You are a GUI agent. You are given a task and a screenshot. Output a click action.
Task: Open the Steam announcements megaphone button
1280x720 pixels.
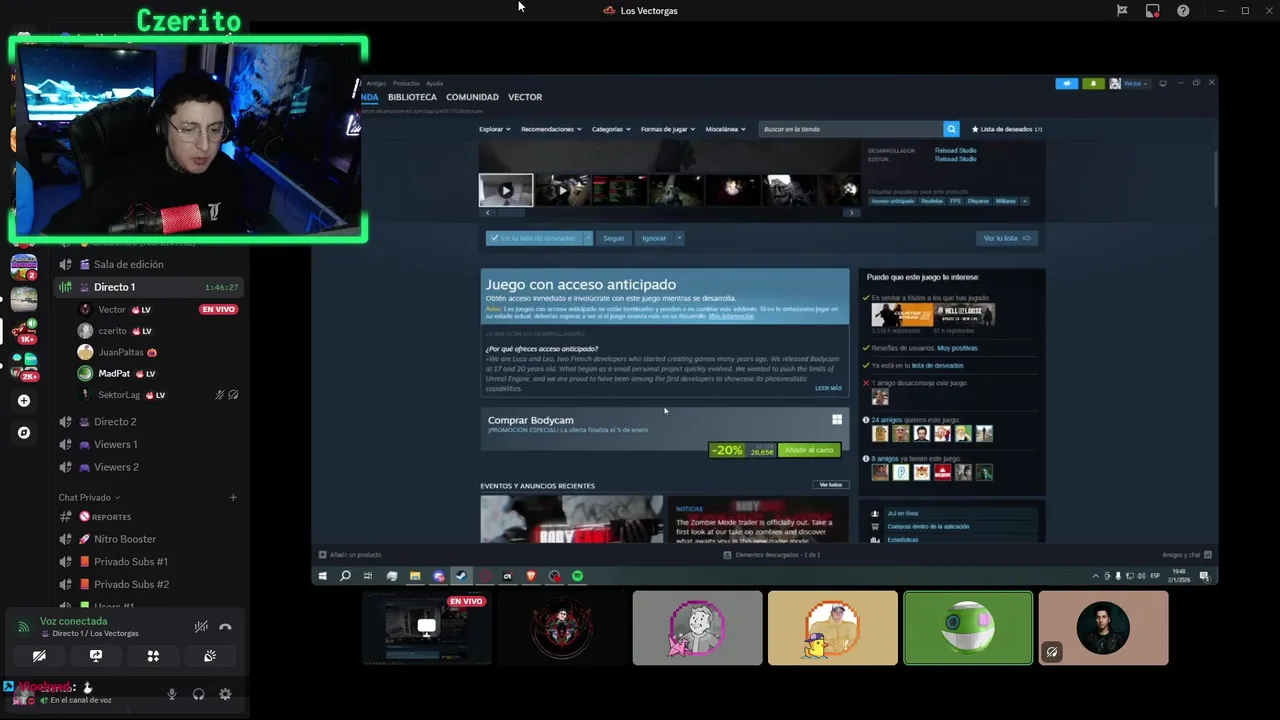pos(1067,83)
